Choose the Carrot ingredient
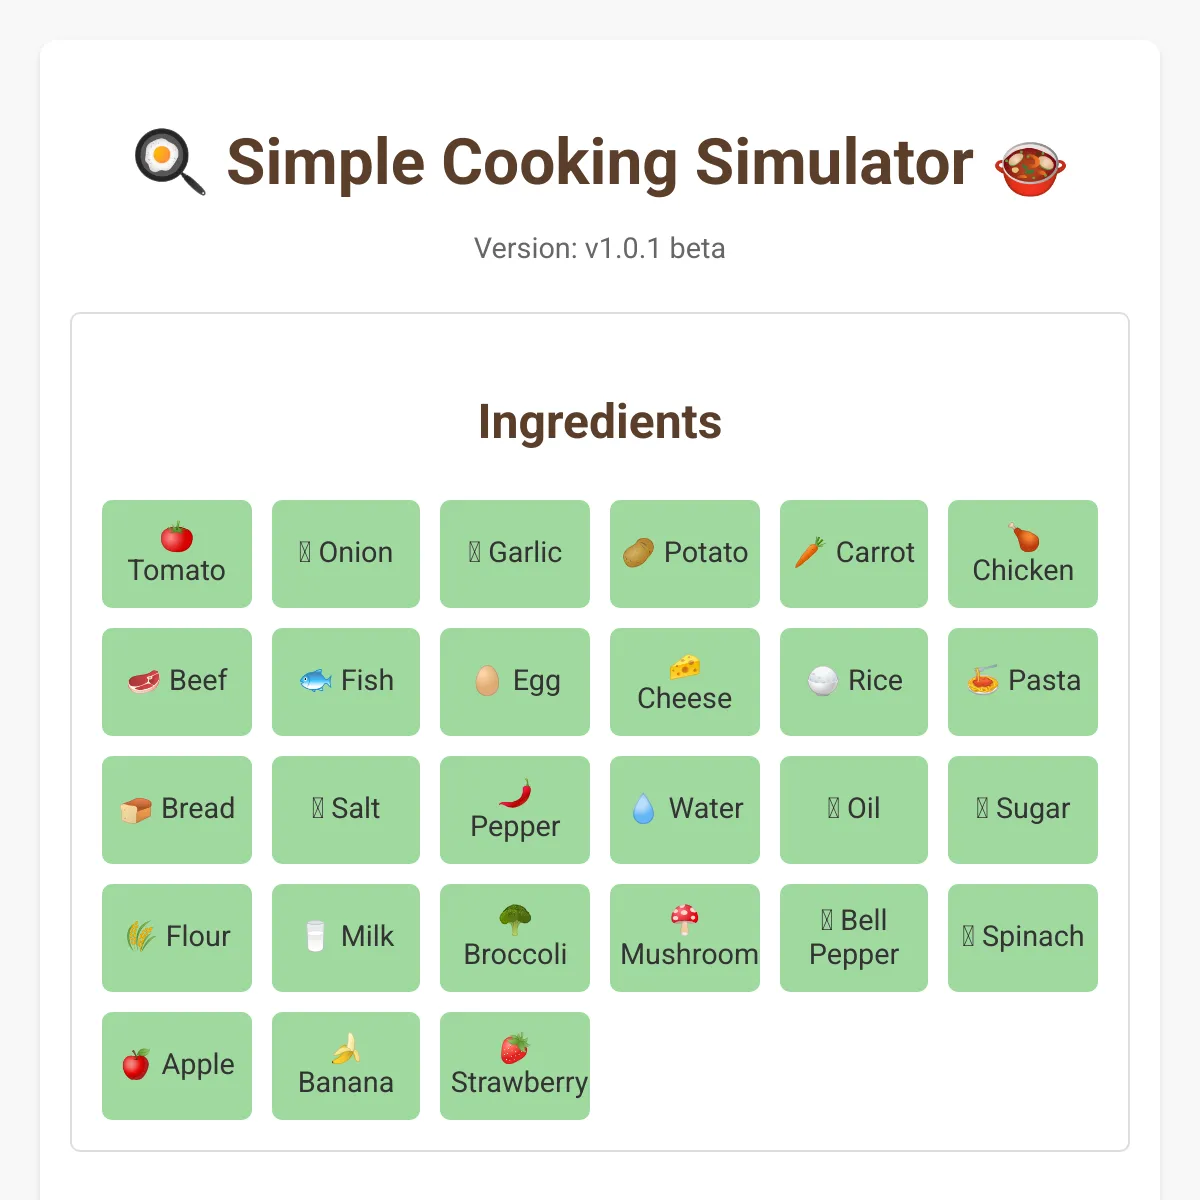This screenshot has width=1200, height=1200. click(854, 554)
